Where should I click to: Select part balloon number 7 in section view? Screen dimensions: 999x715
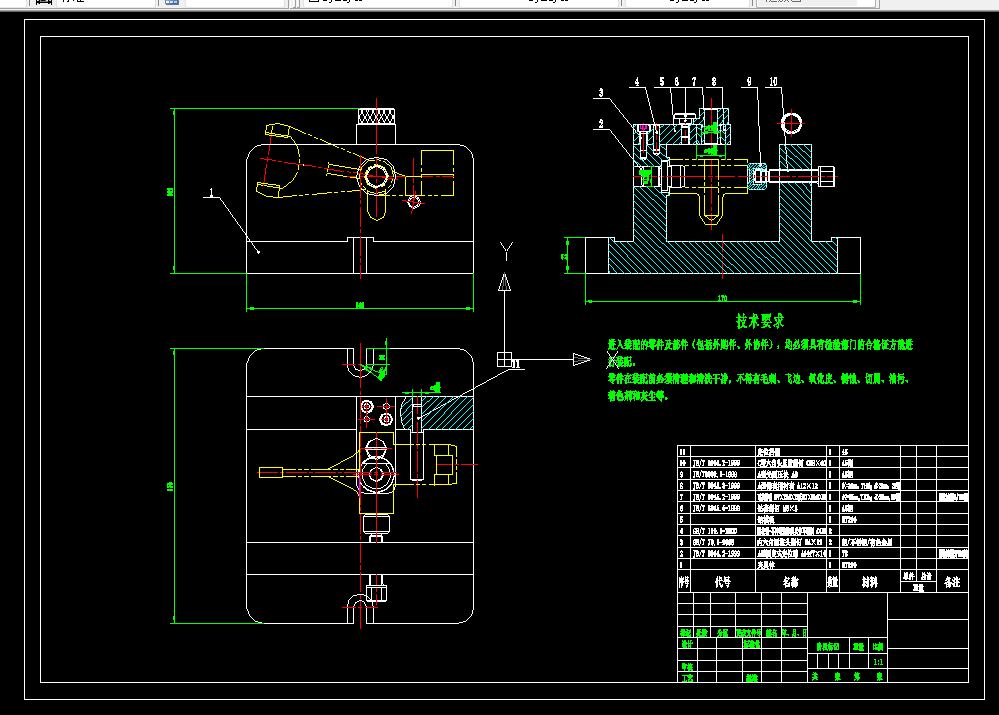(694, 82)
